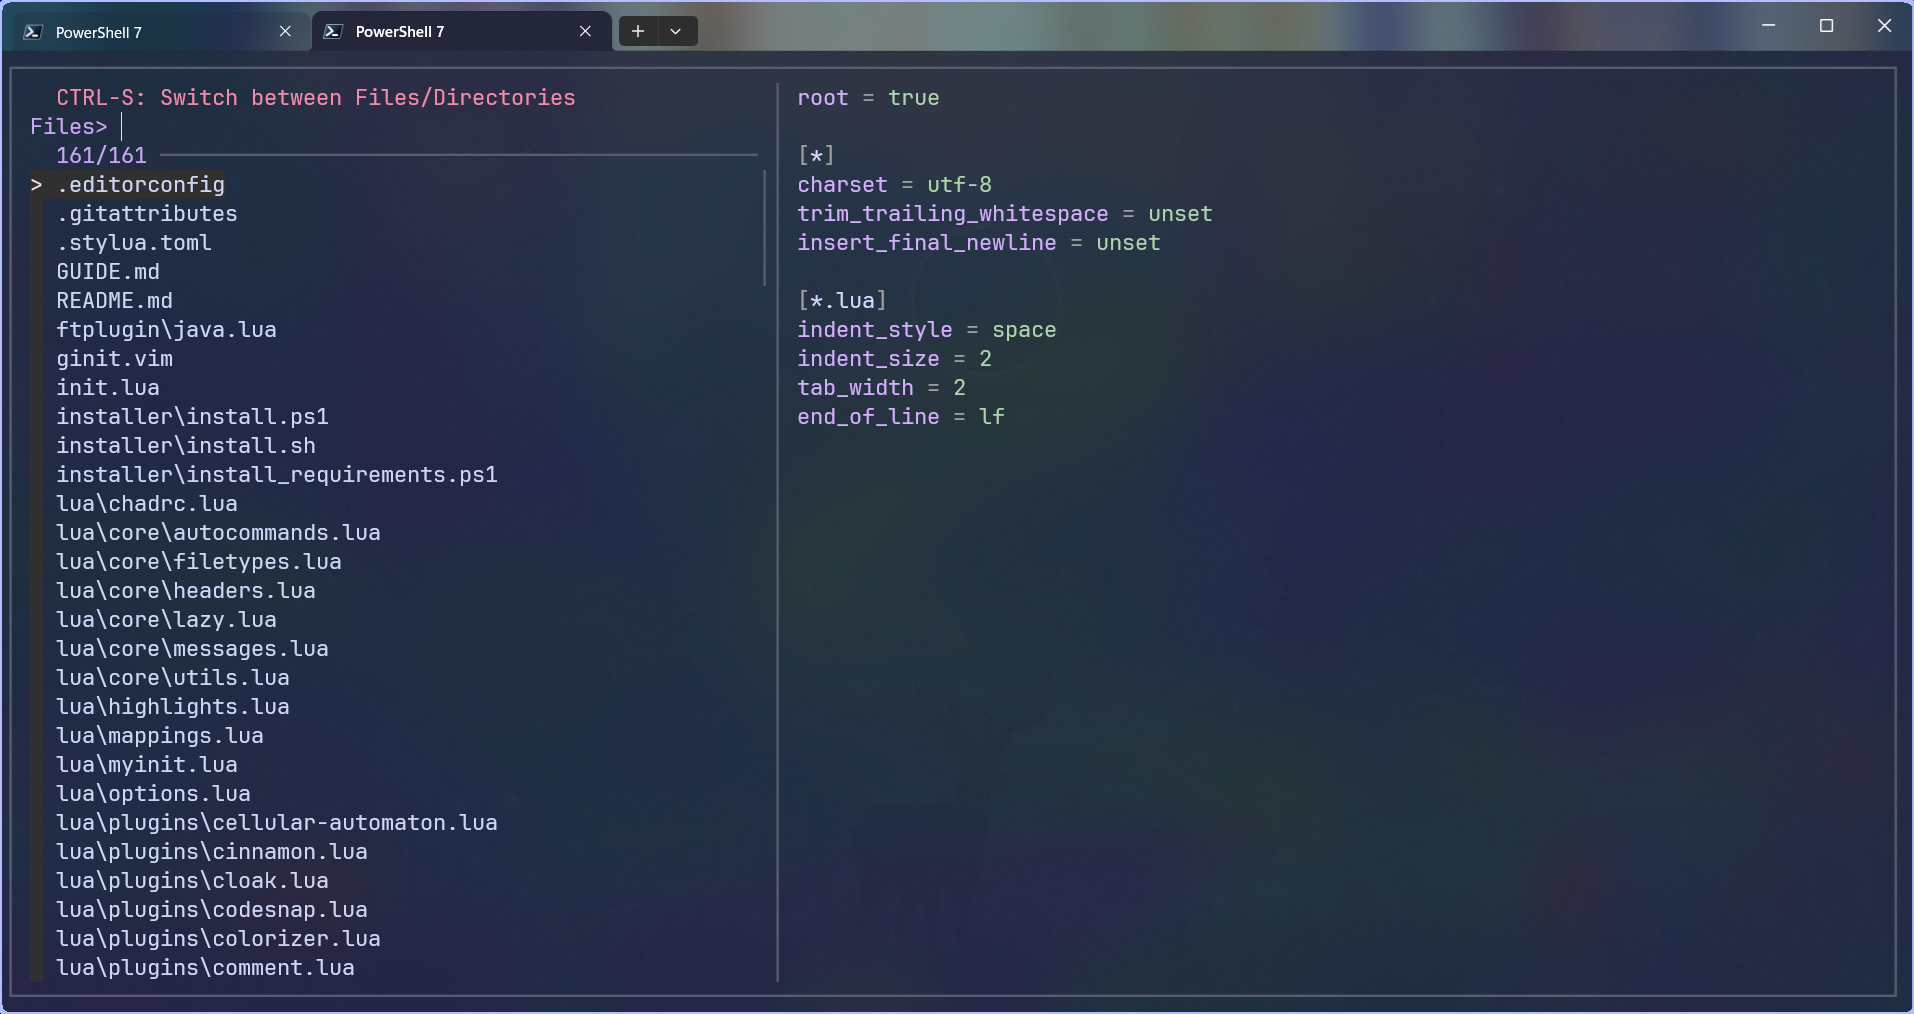Click the second tab's PowerShell icon
This screenshot has height=1014, width=1914.
[x=333, y=32]
